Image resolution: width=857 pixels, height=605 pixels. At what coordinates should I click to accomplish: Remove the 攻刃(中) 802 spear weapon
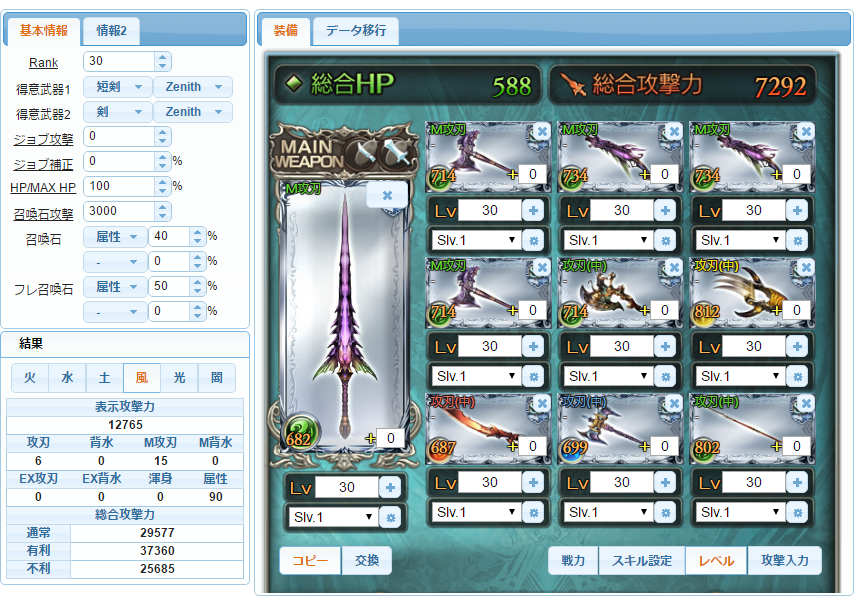(806, 403)
